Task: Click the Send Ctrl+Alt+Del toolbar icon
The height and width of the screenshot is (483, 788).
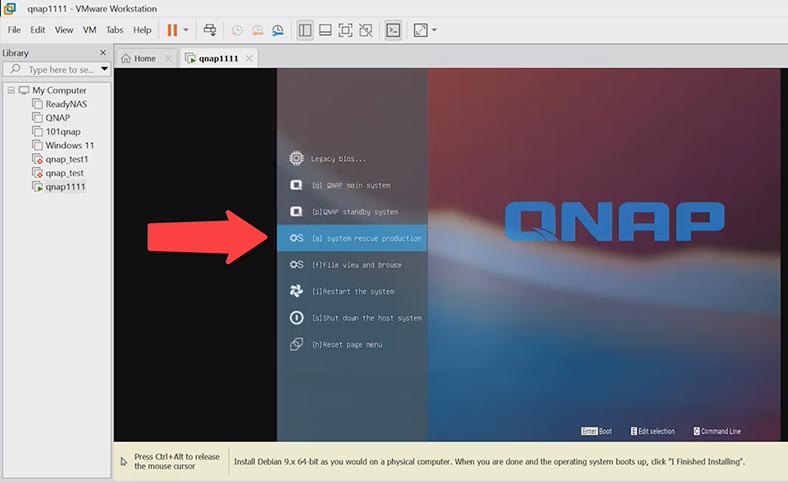Action: tap(210, 30)
